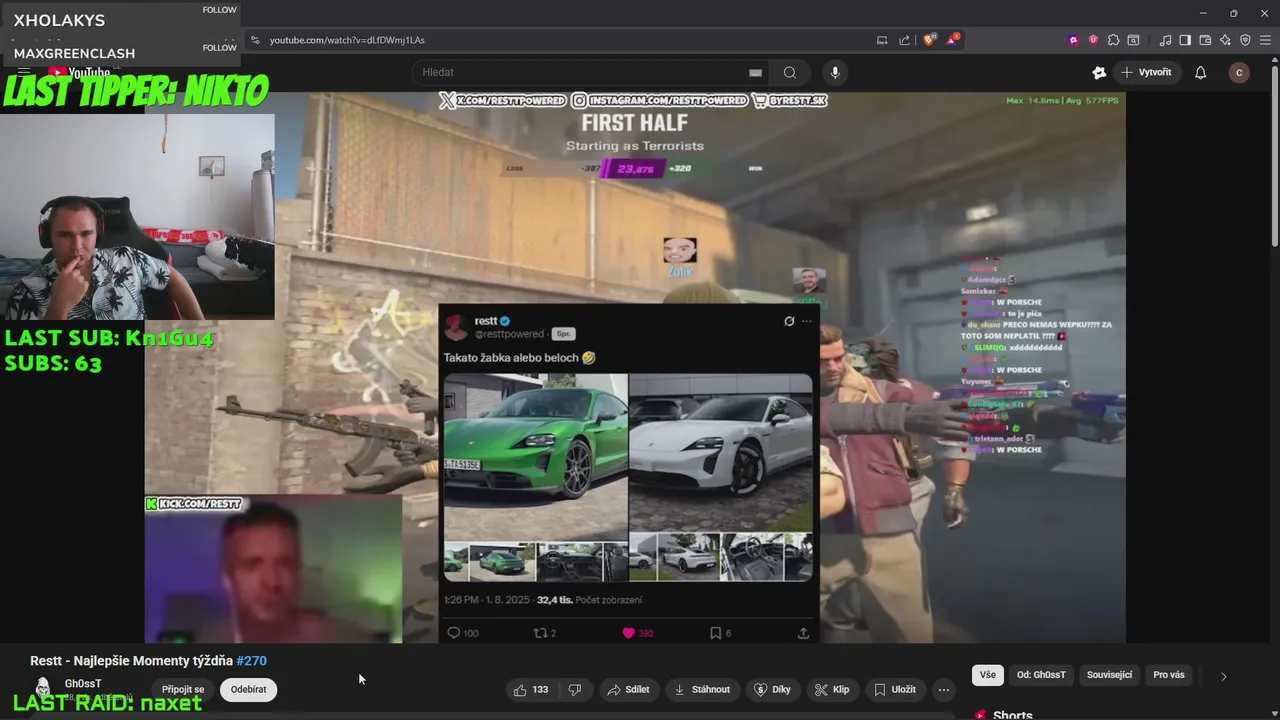The height and width of the screenshot is (720, 1280).
Task: Open the notifications bell
Action: coord(1201,72)
